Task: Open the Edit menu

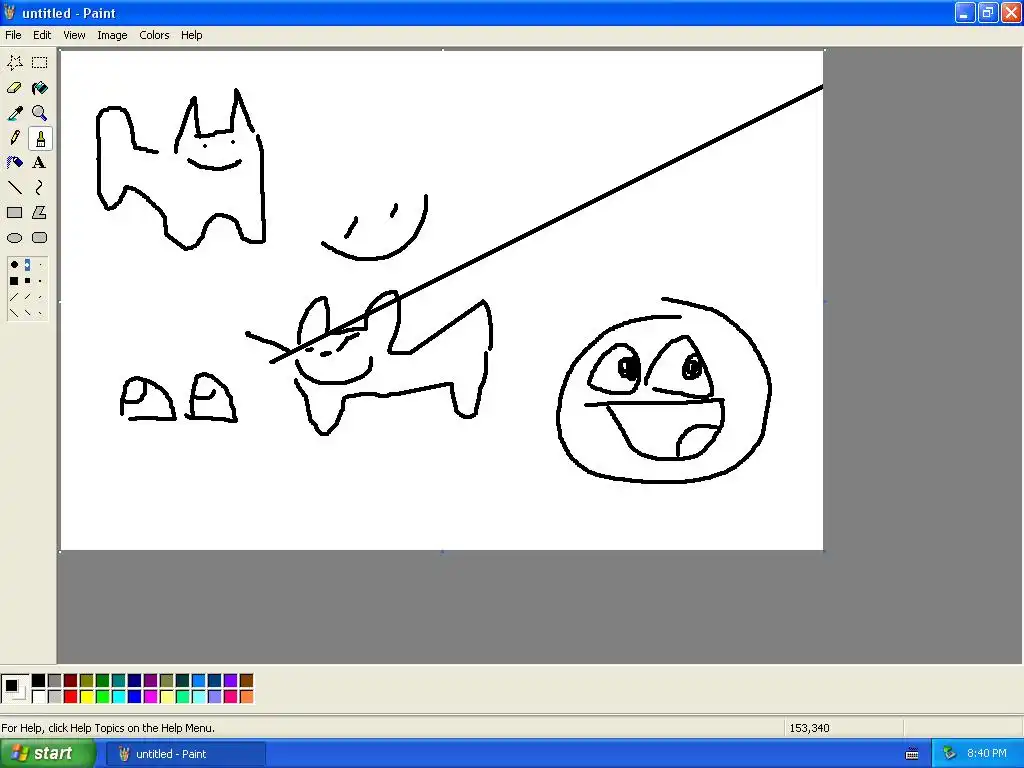Action: (42, 35)
